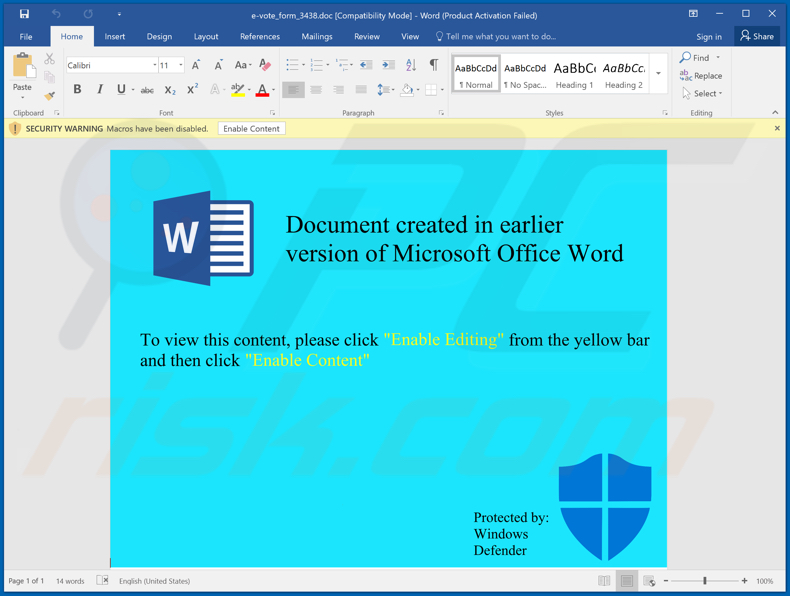Viewport: 790px width, 596px height.
Task: Undo using the quick access toolbar arrow
Action: click(56, 14)
